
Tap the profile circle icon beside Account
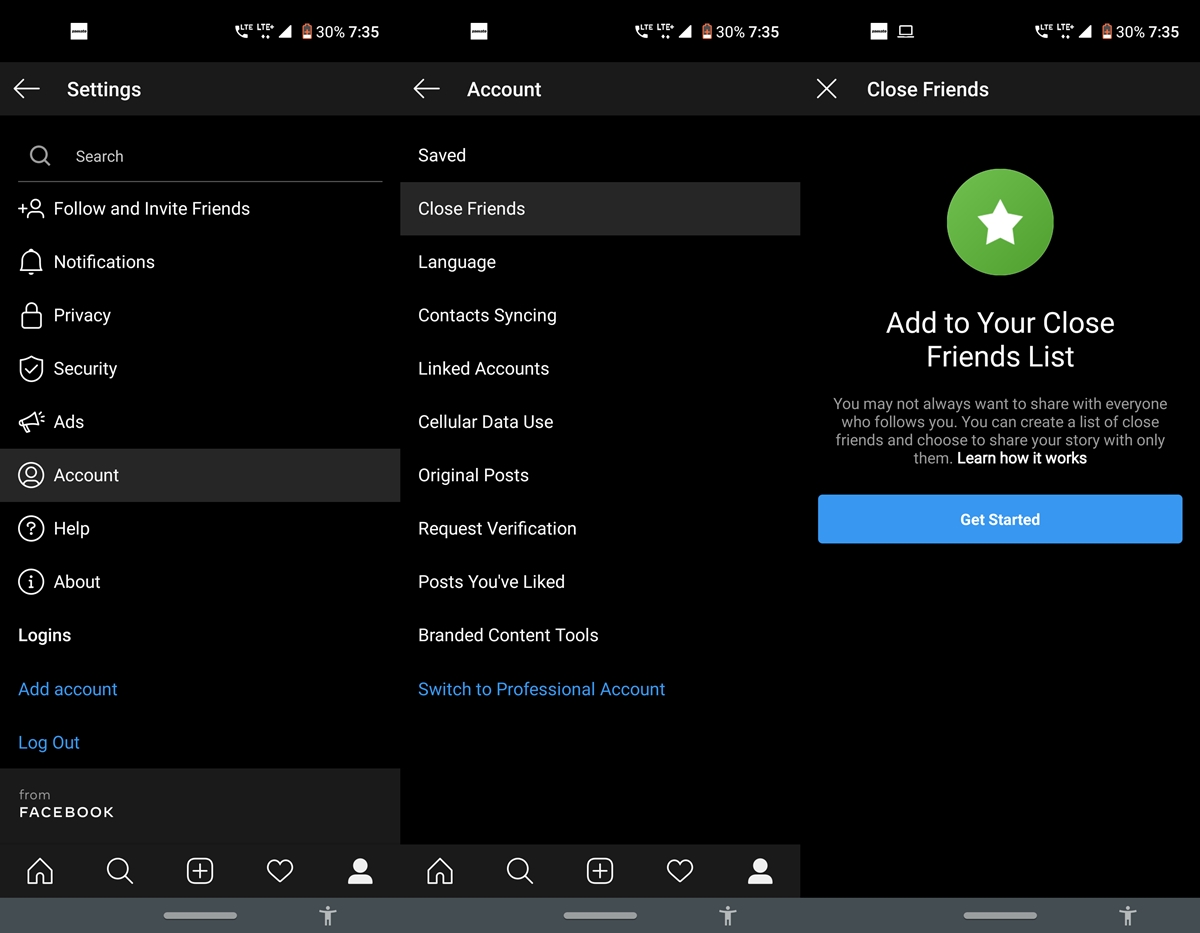tap(31, 475)
